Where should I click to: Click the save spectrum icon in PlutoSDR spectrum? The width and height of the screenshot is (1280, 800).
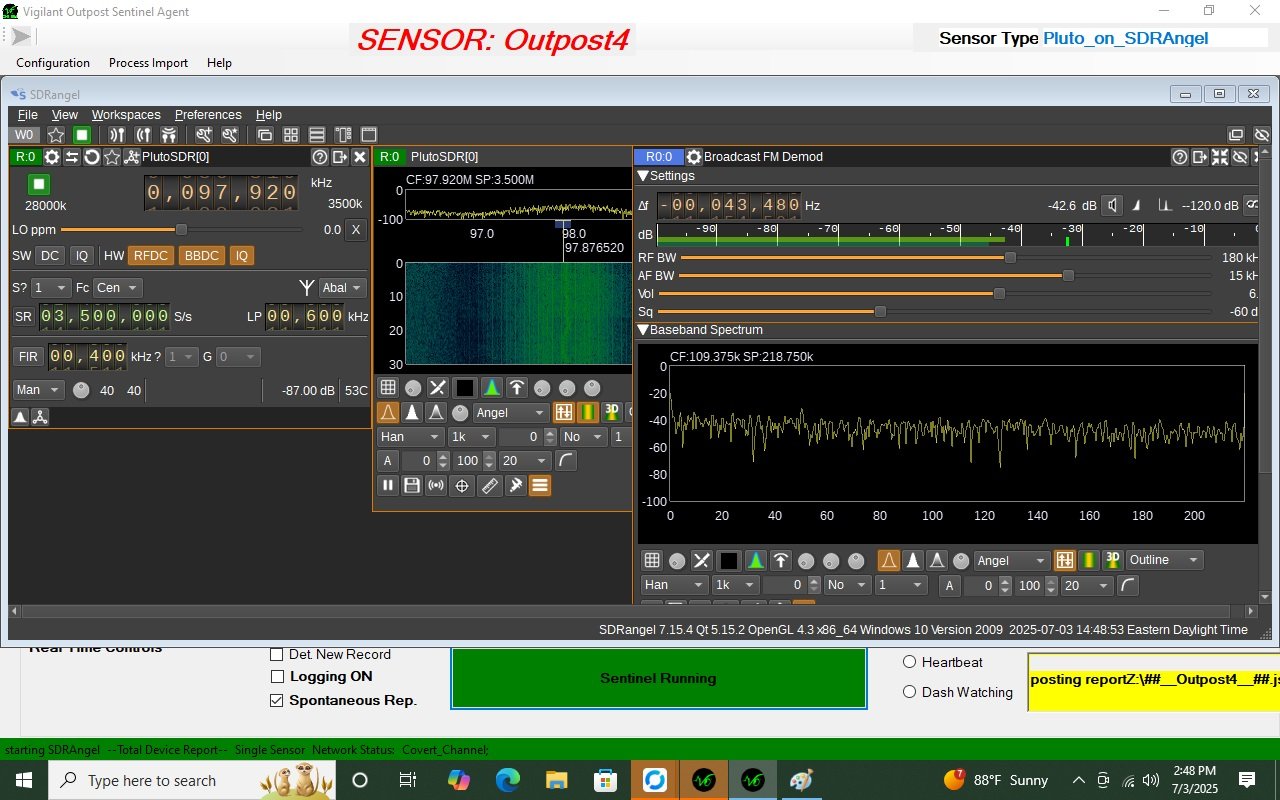pos(411,486)
